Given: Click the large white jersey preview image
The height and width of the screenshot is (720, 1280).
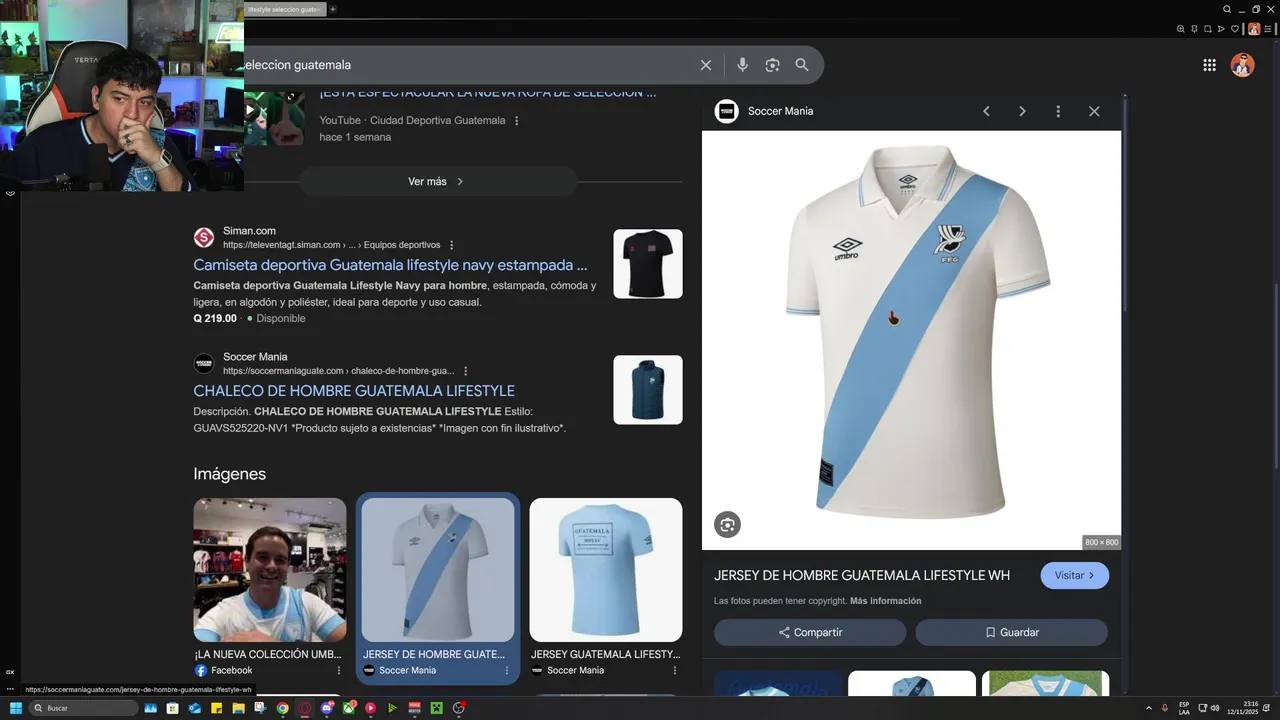Looking at the screenshot, I should click(x=912, y=340).
